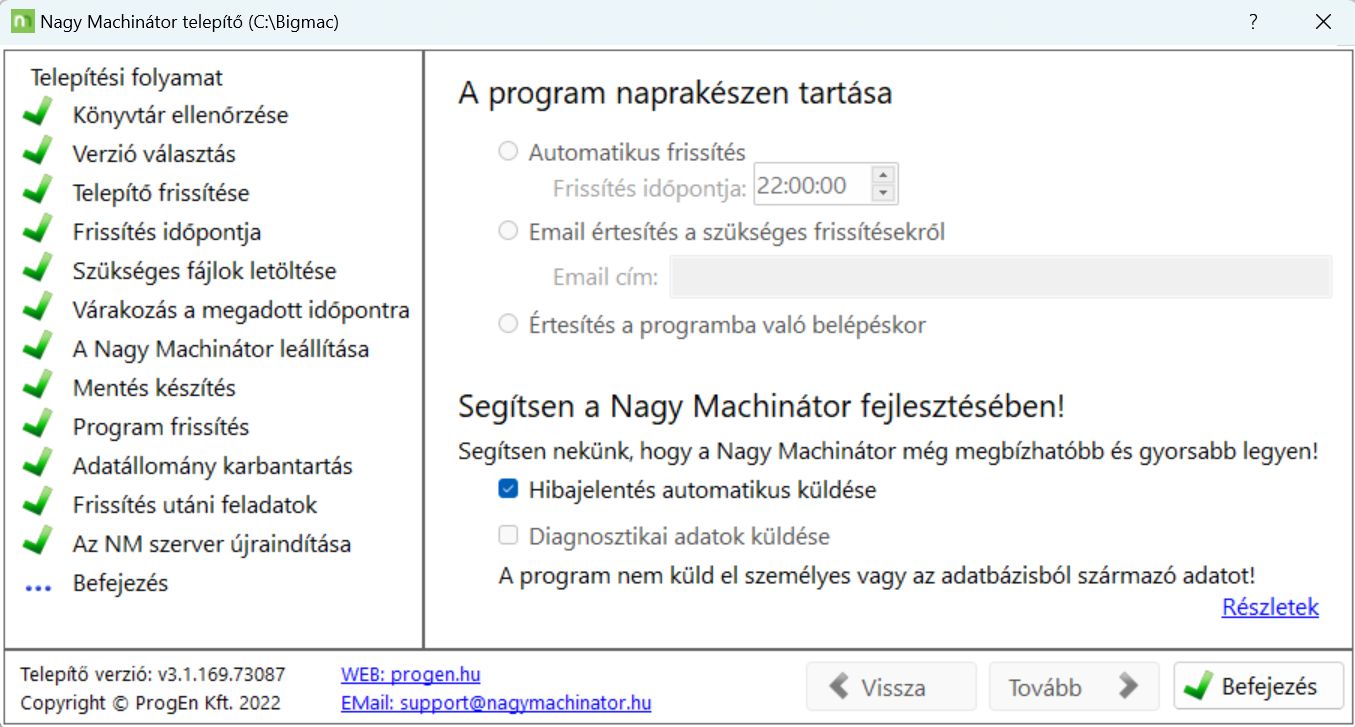Image resolution: width=1355 pixels, height=727 pixels.
Task: Select Az NM szerver újraindítása step text
Action: coord(212,544)
